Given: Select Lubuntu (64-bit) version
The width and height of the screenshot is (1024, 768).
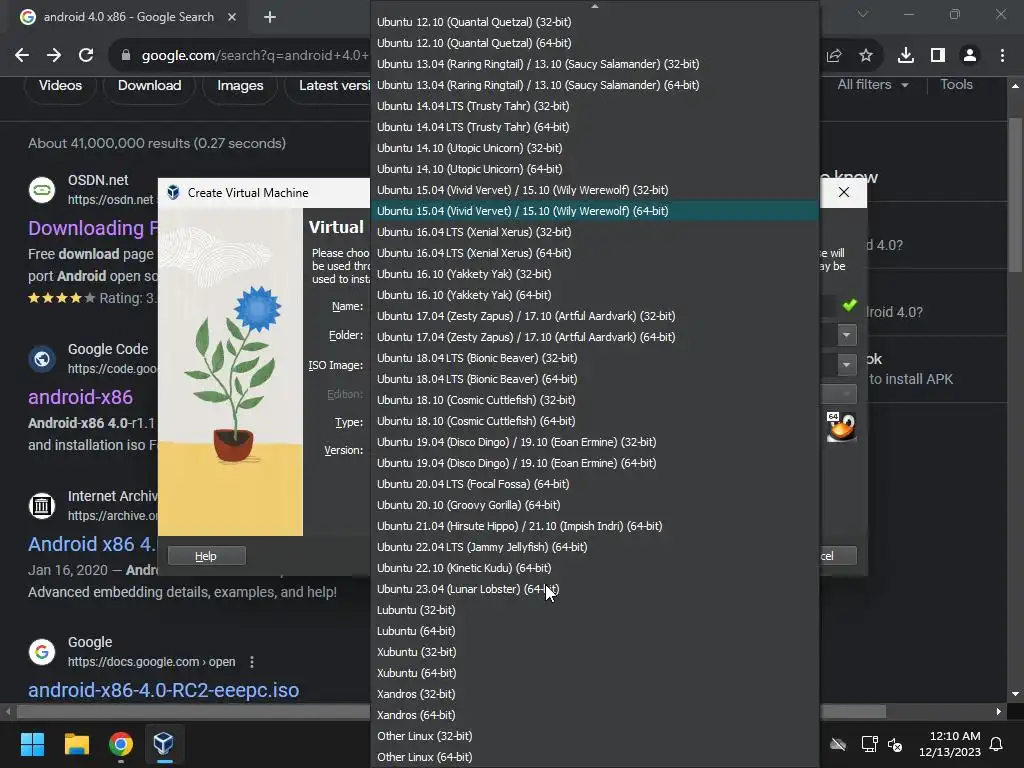Looking at the screenshot, I should click(x=594, y=631).
